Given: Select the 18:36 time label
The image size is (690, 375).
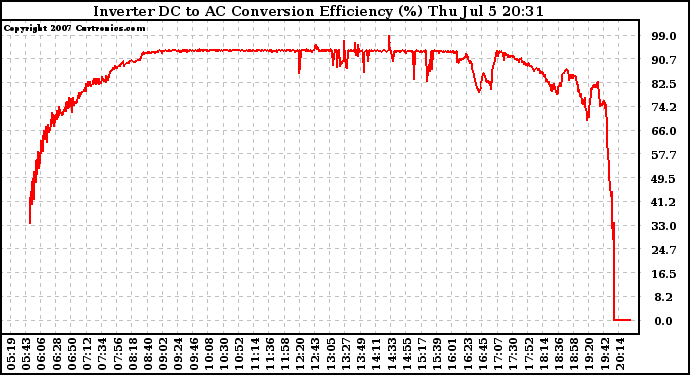Looking at the screenshot, I should (558, 354).
